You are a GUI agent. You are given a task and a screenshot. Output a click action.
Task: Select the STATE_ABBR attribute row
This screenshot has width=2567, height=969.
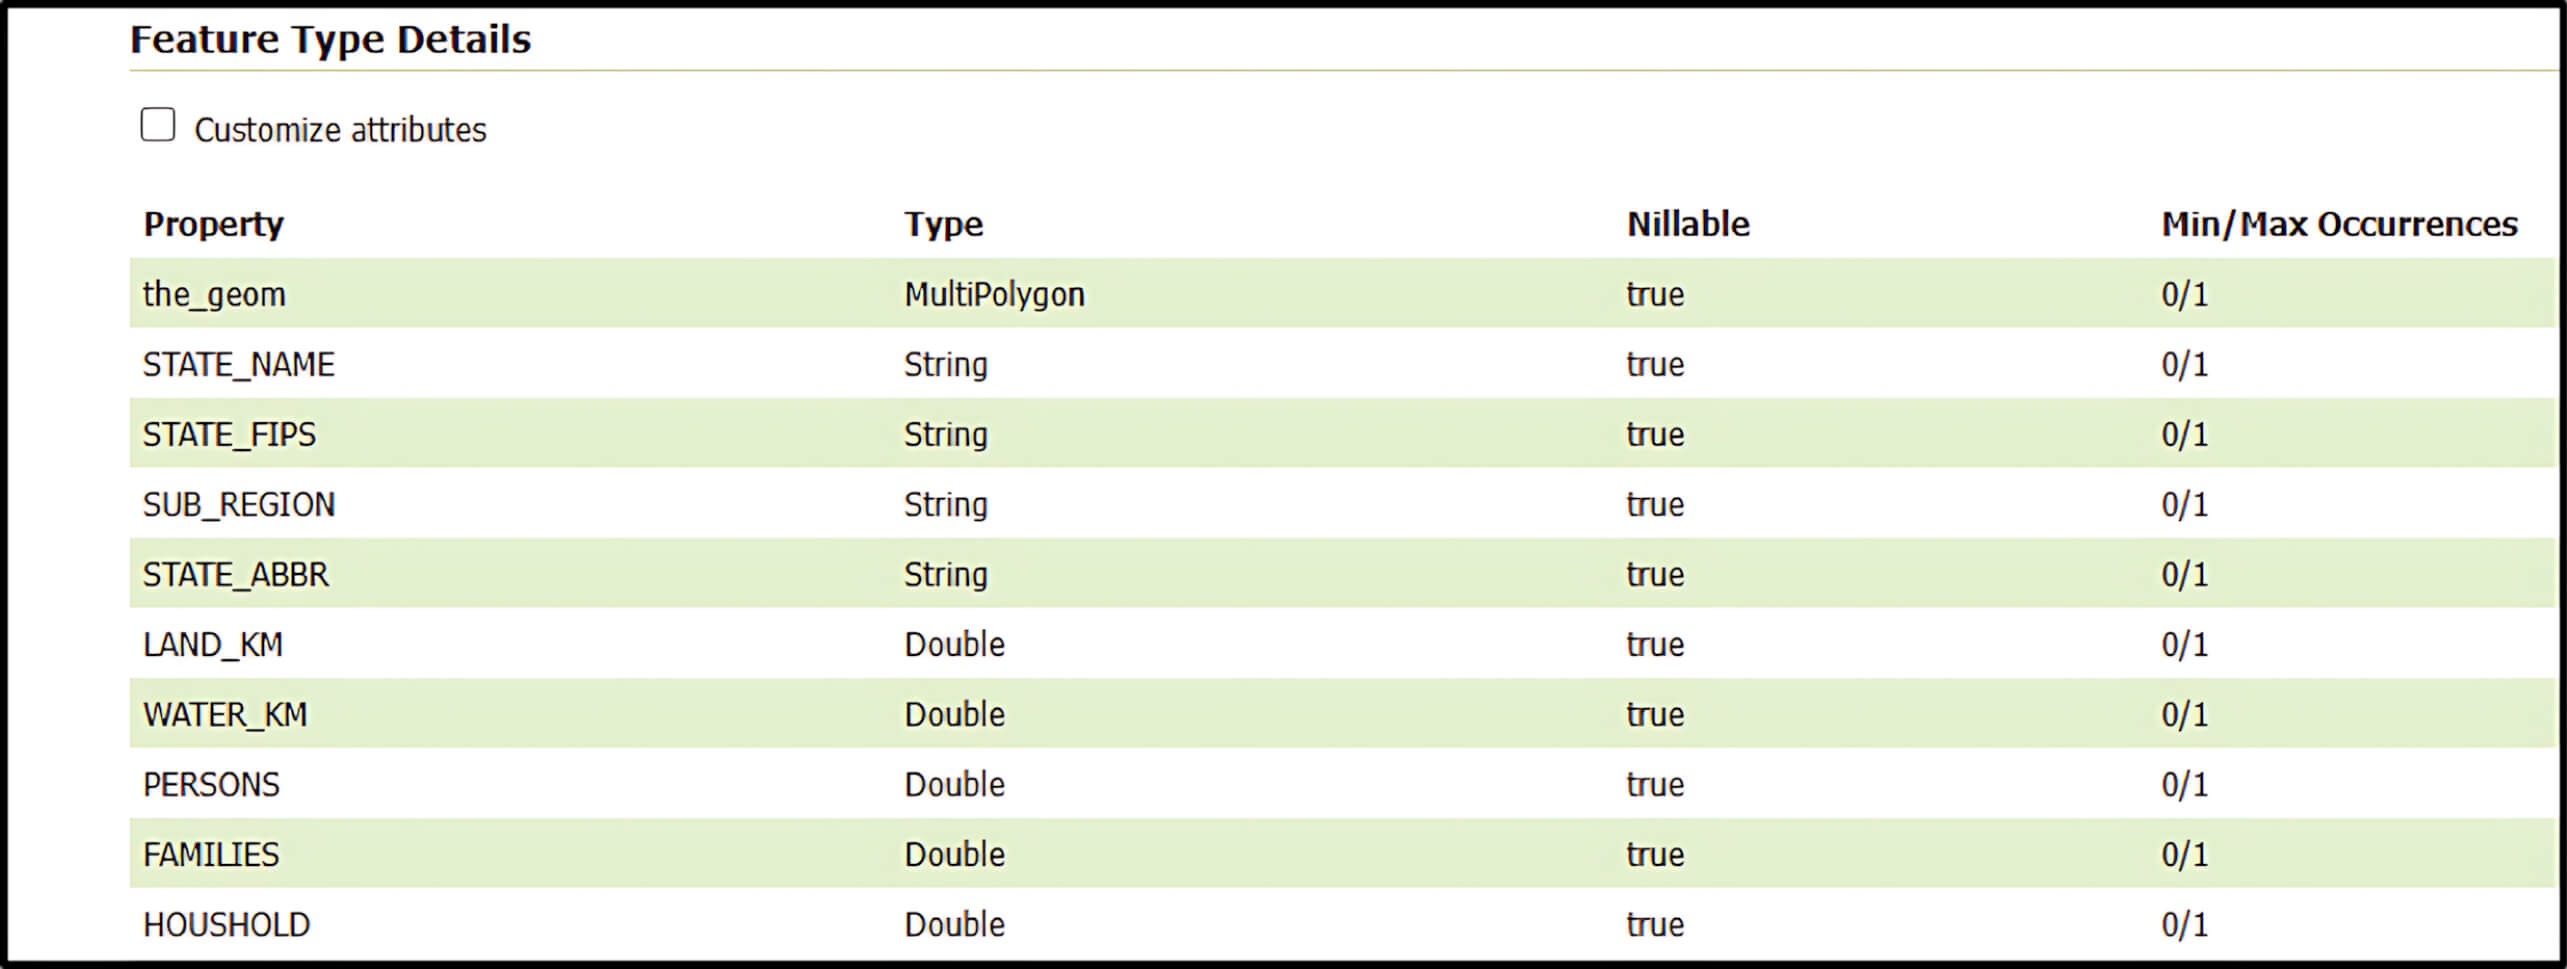pos(235,574)
